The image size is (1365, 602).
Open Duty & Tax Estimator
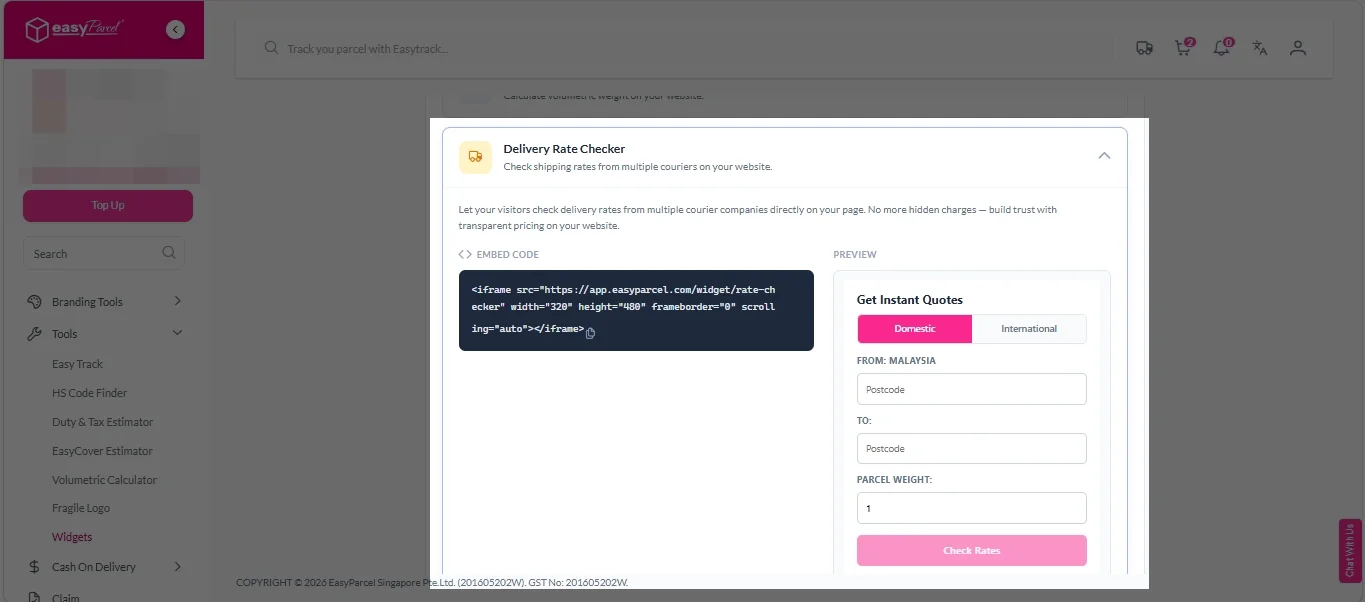[102, 422]
